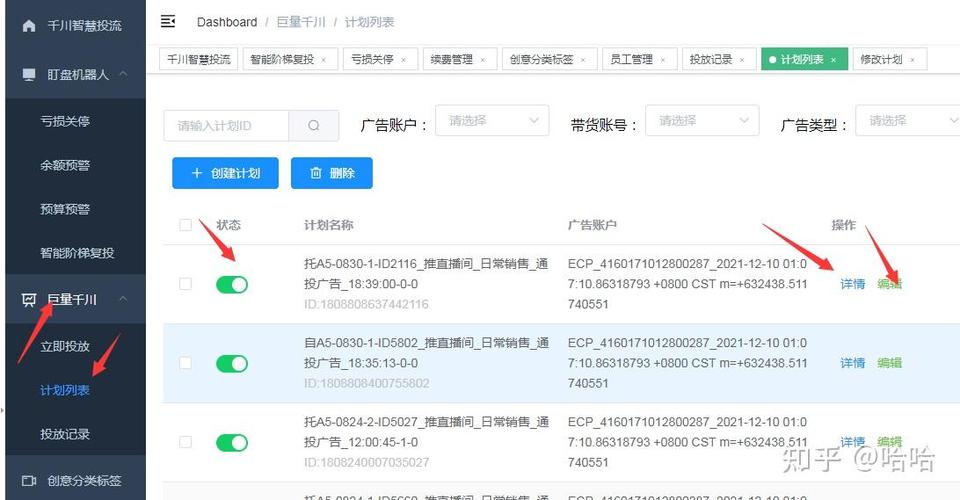Image resolution: width=960 pixels, height=500 pixels.
Task: Close the 投放记录 tab
Action: click(x=742, y=60)
